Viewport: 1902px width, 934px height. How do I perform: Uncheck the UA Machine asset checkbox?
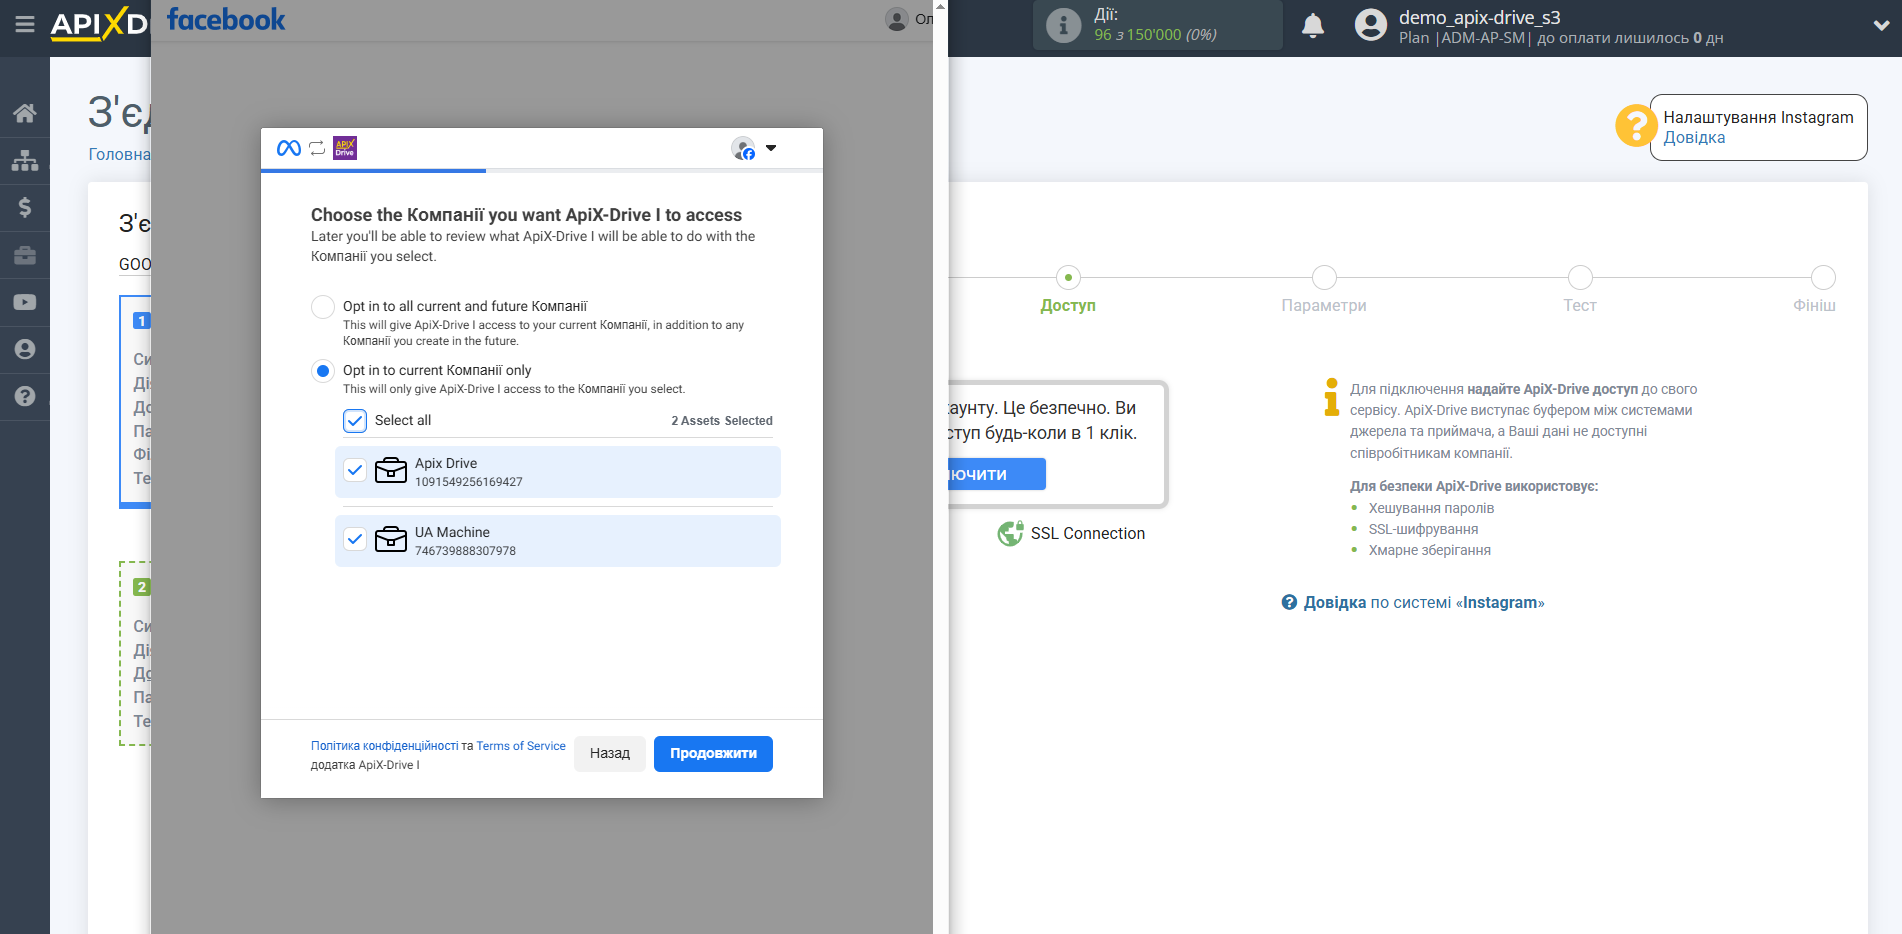355,539
